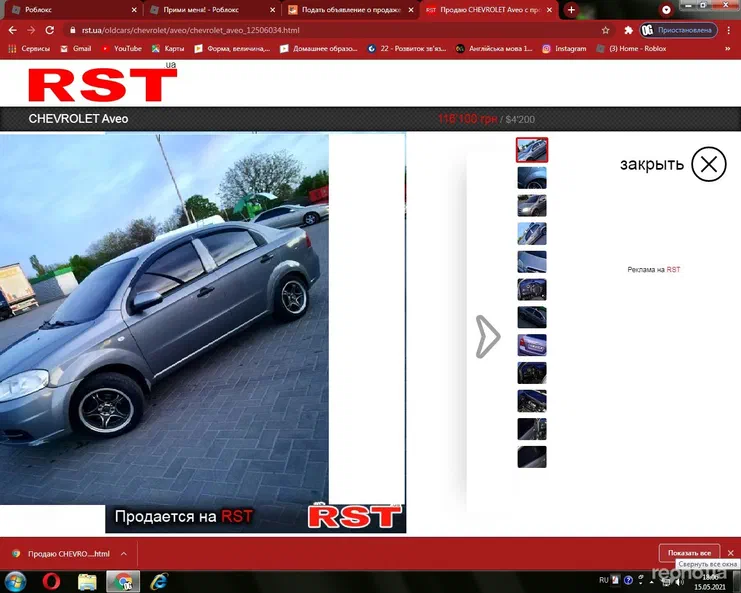Select the first highlighted car thumbnail
741x593 pixels.
[x=532, y=150]
